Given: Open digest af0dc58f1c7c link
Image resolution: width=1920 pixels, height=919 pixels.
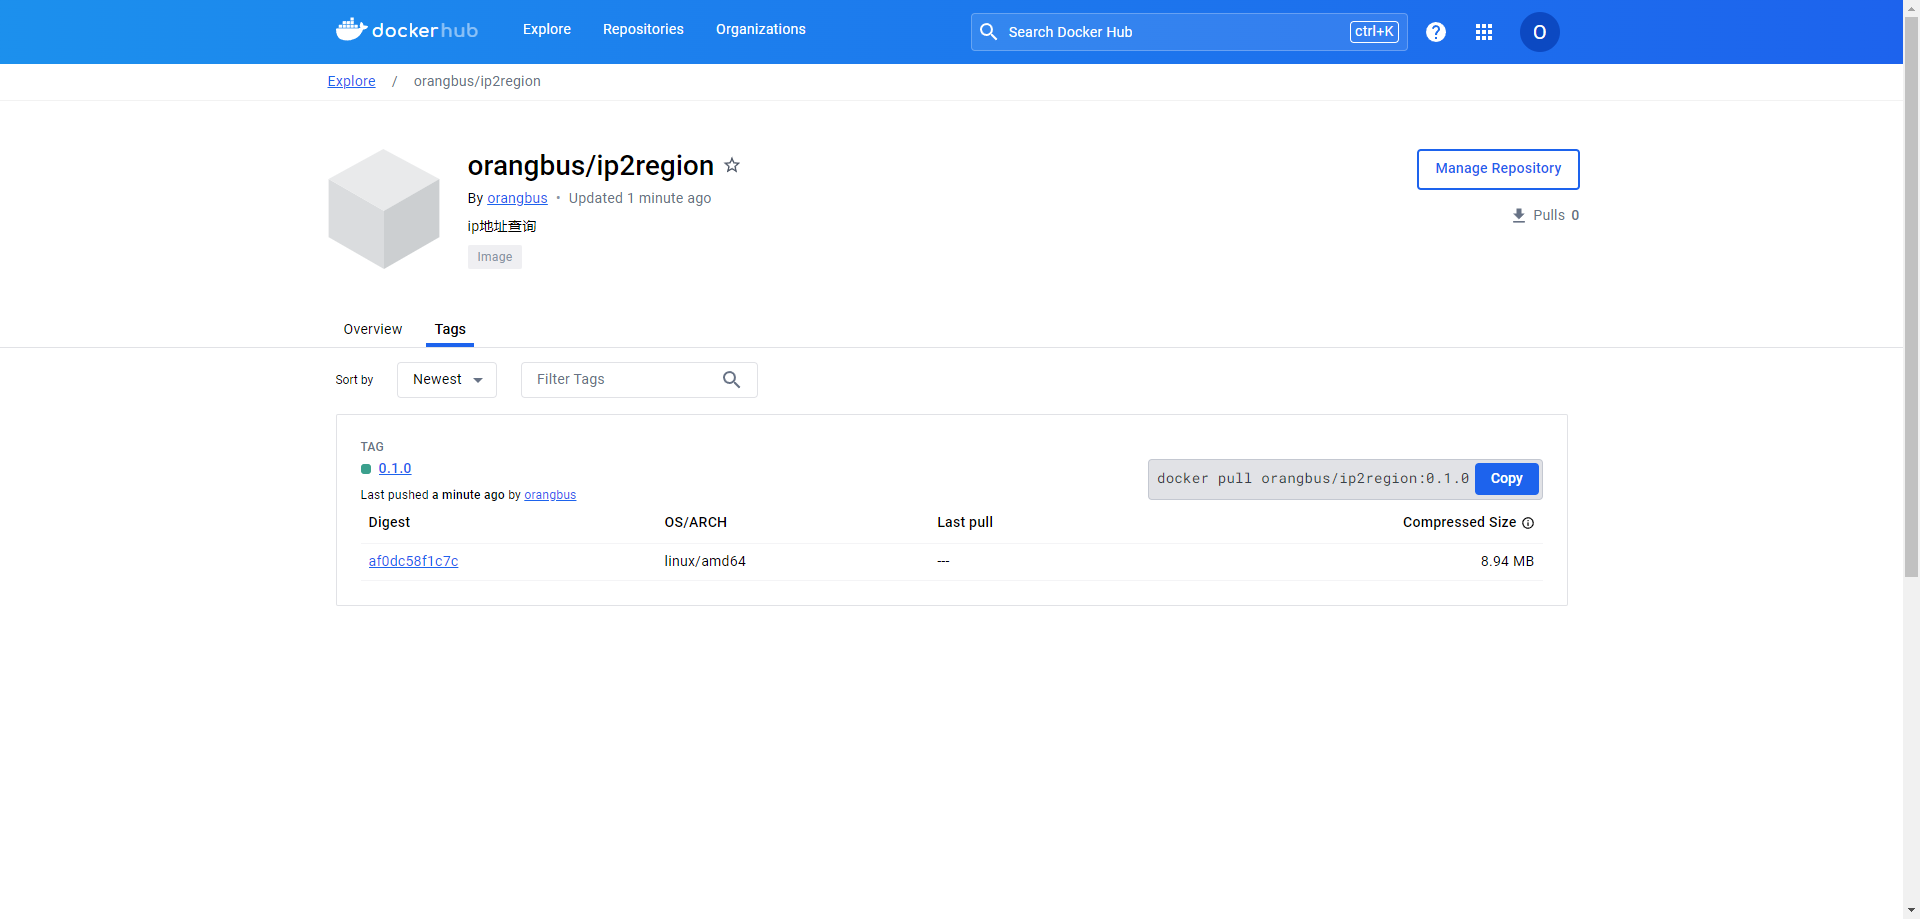Looking at the screenshot, I should (x=413, y=562).
